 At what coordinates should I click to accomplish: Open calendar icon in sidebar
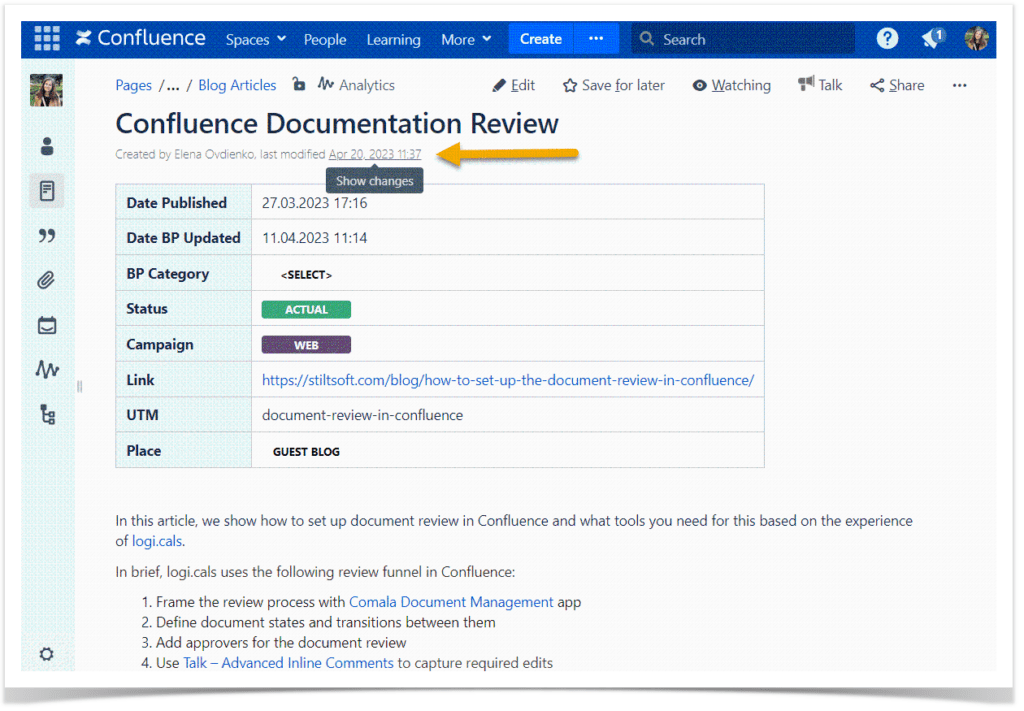pyautogui.click(x=46, y=325)
